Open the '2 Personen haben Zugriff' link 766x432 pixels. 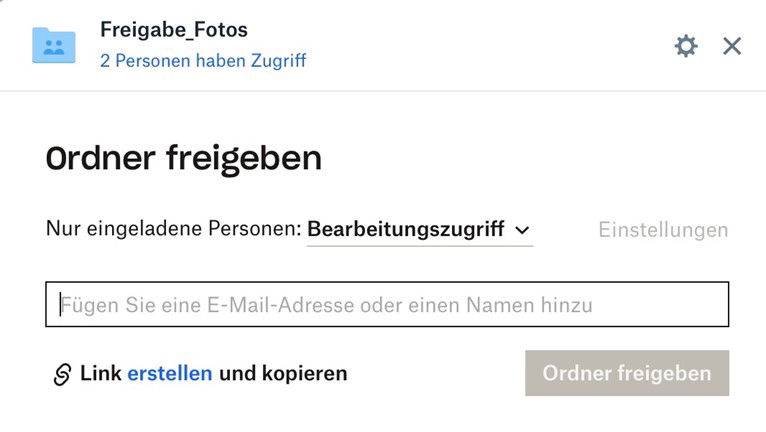point(203,61)
